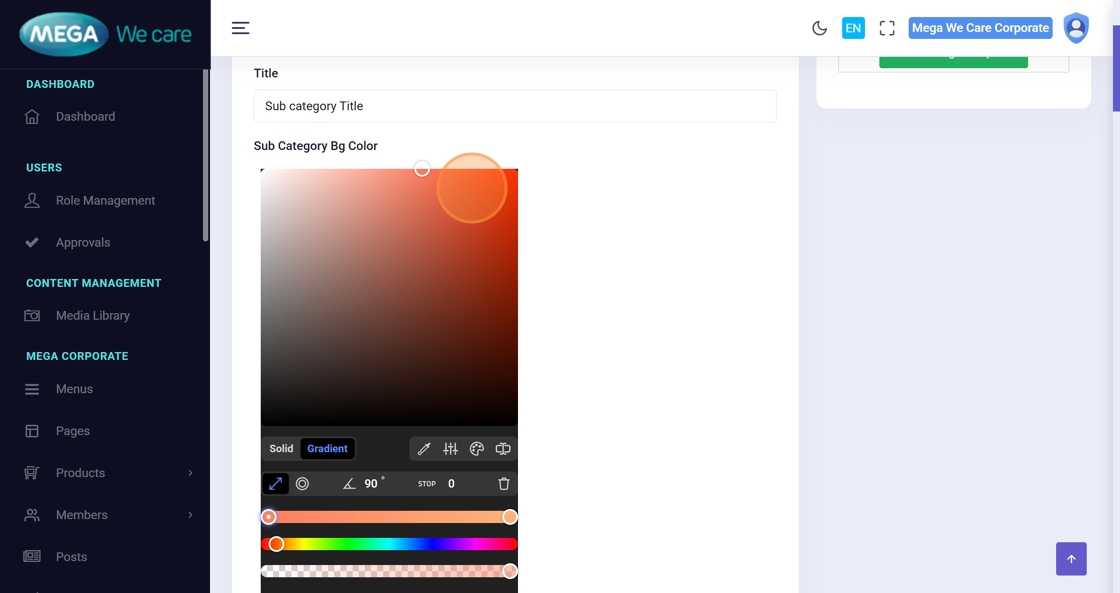Open the EN language selector

853,28
